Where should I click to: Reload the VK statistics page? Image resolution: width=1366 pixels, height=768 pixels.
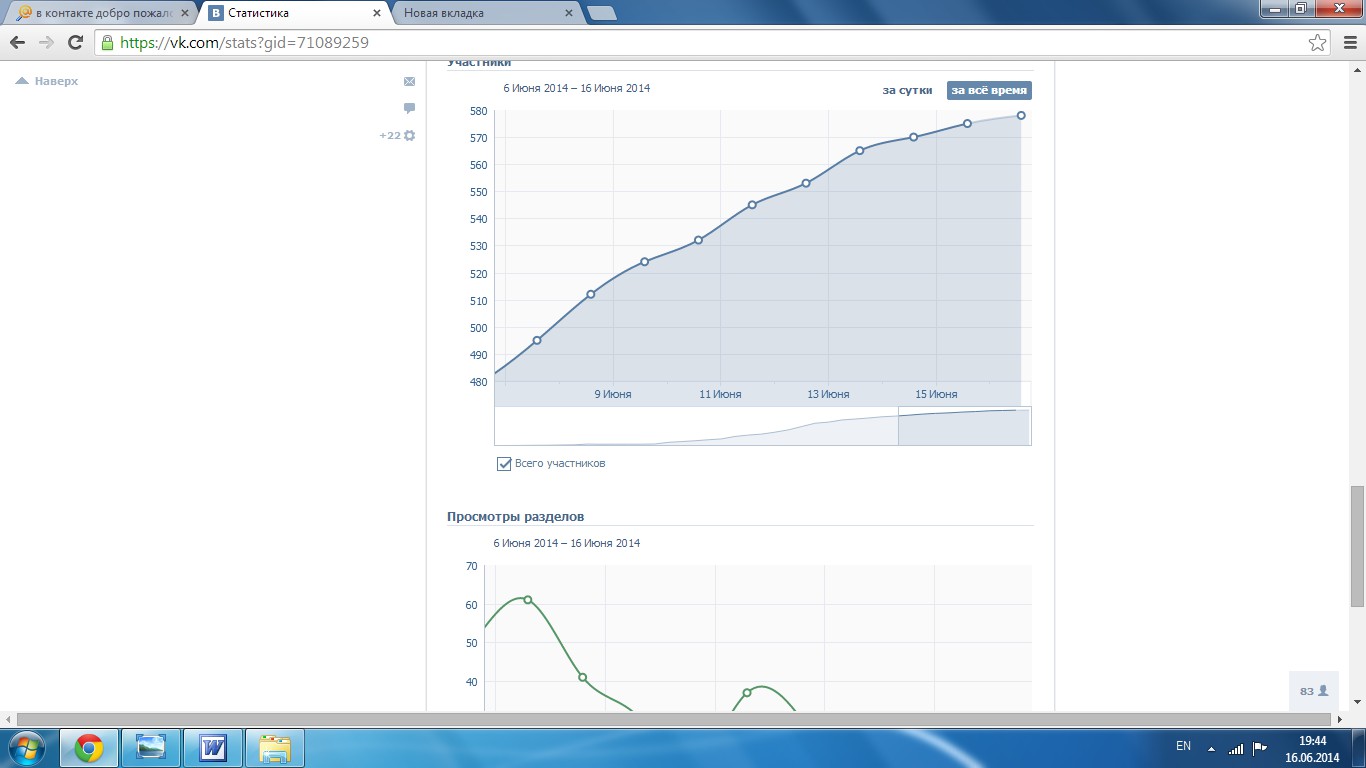[75, 43]
